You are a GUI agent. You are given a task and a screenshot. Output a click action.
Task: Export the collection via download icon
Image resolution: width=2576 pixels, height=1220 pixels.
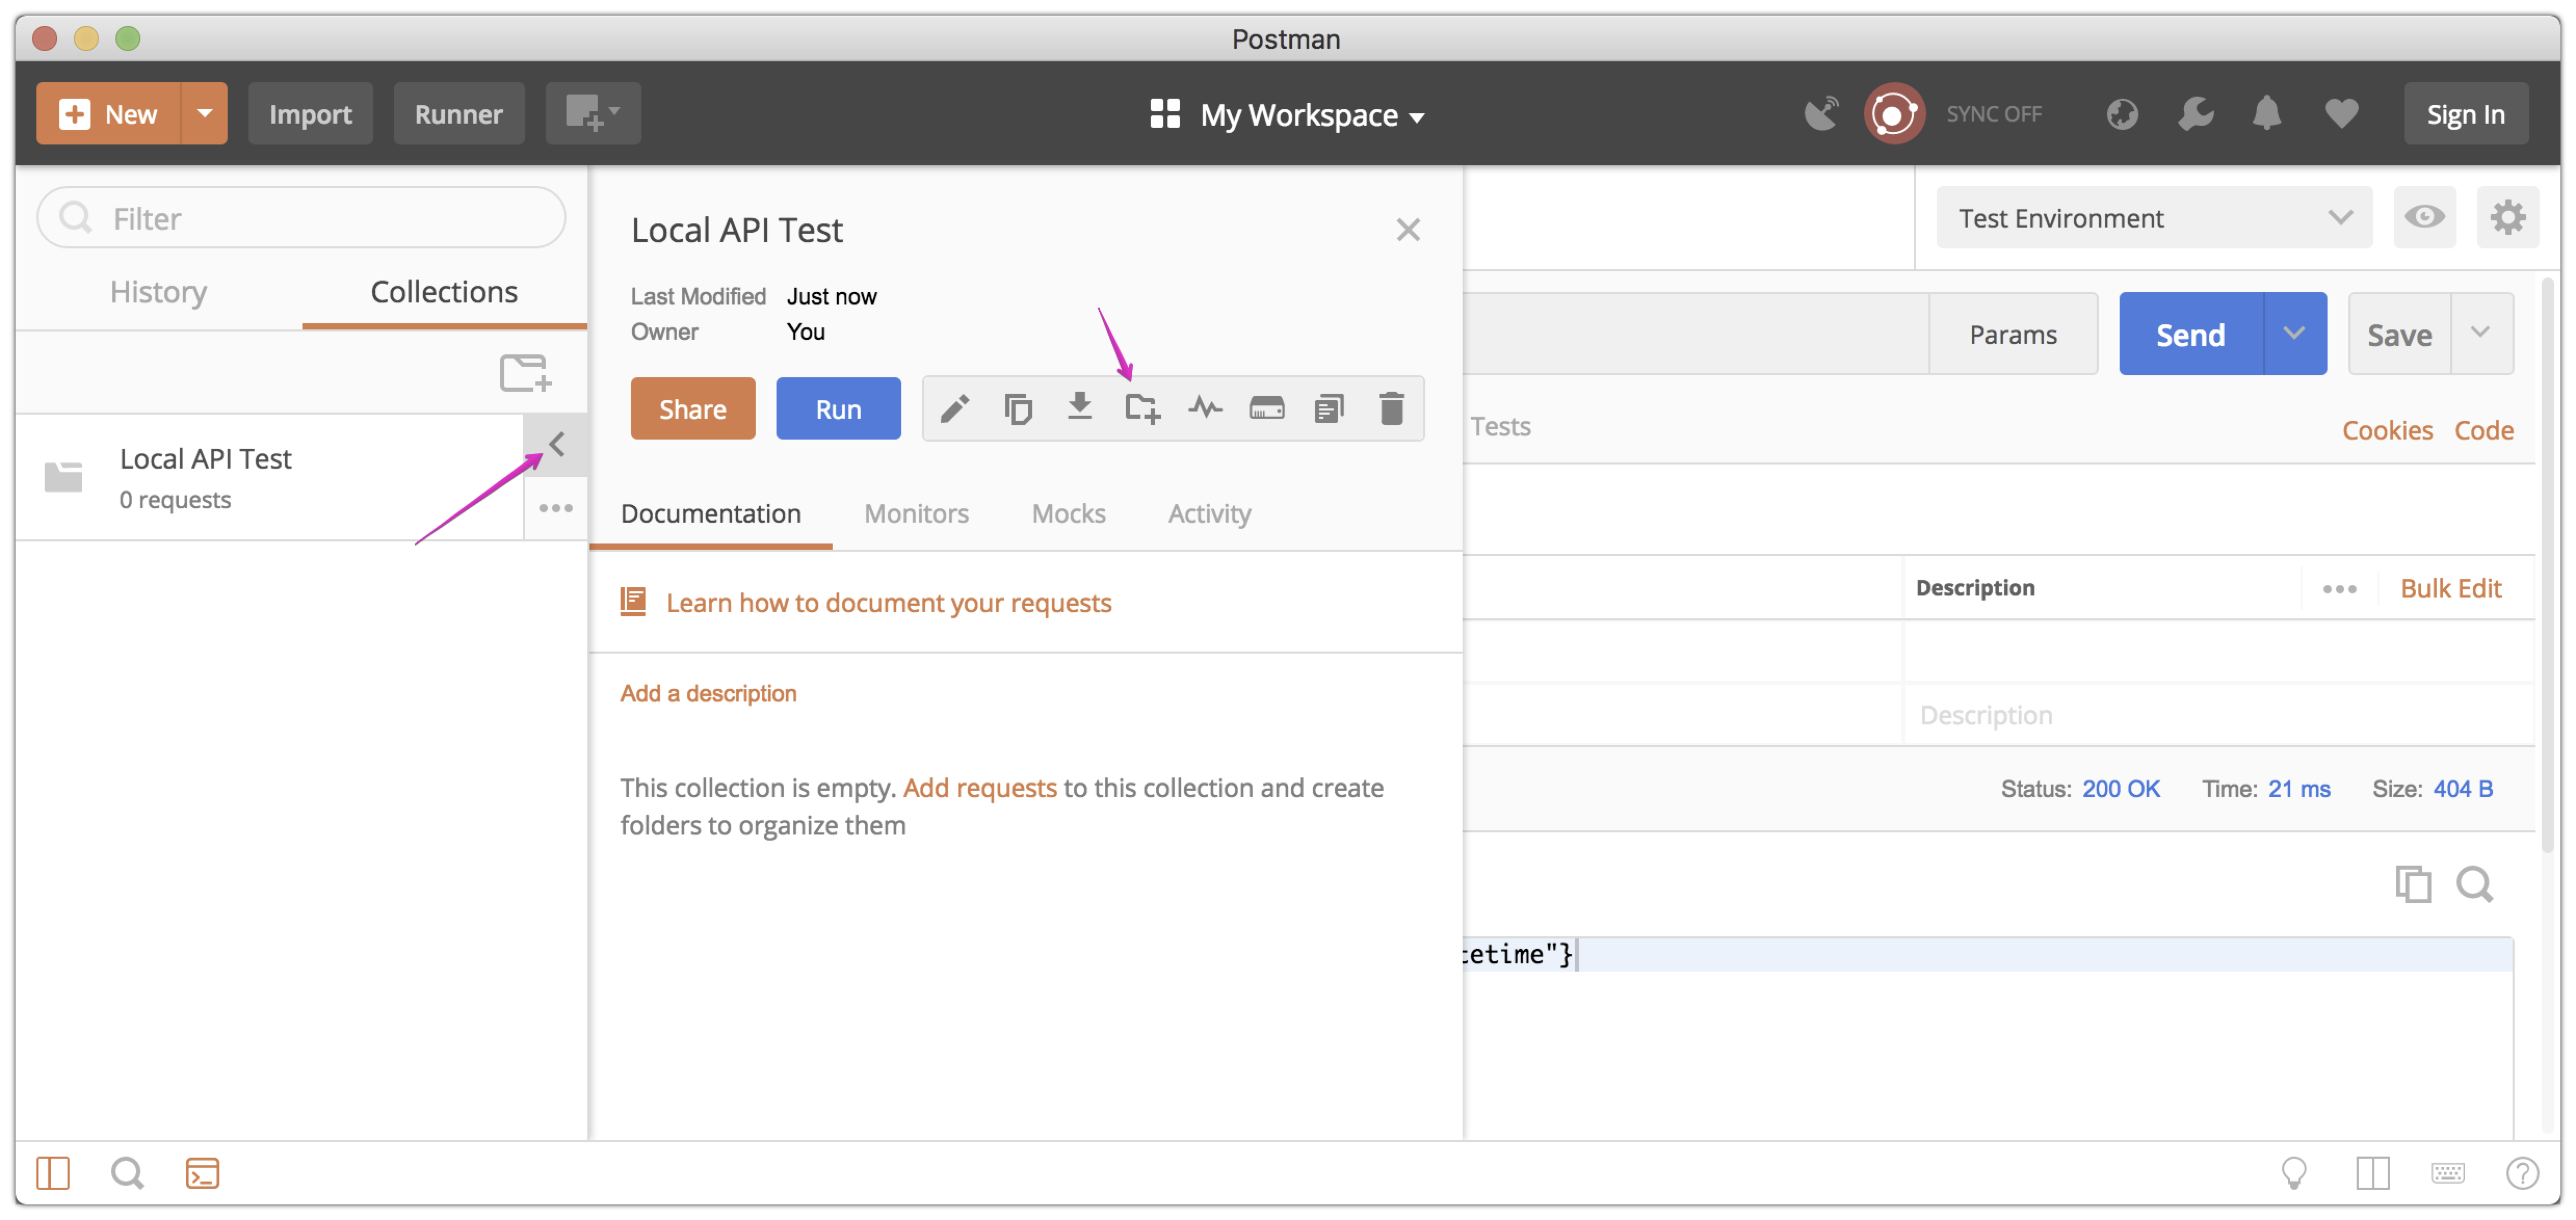1080,408
